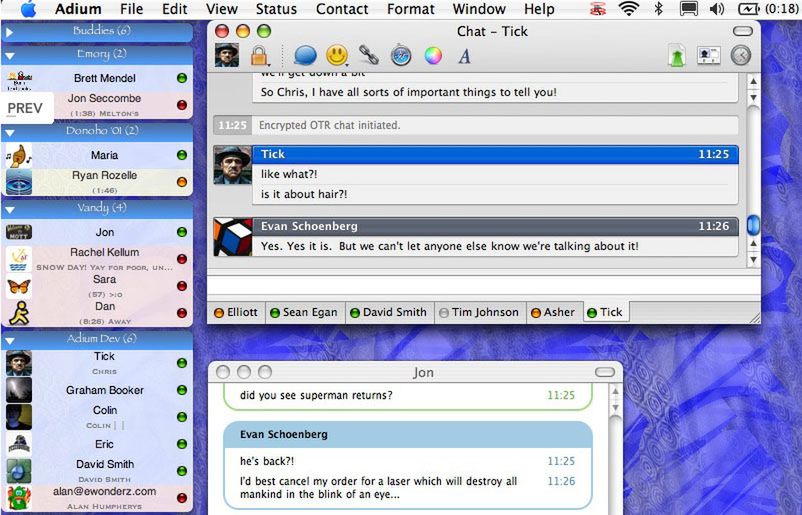Viewport: 802px width, 515px height.
Task: Click the chain link insert icon
Action: coord(369,55)
